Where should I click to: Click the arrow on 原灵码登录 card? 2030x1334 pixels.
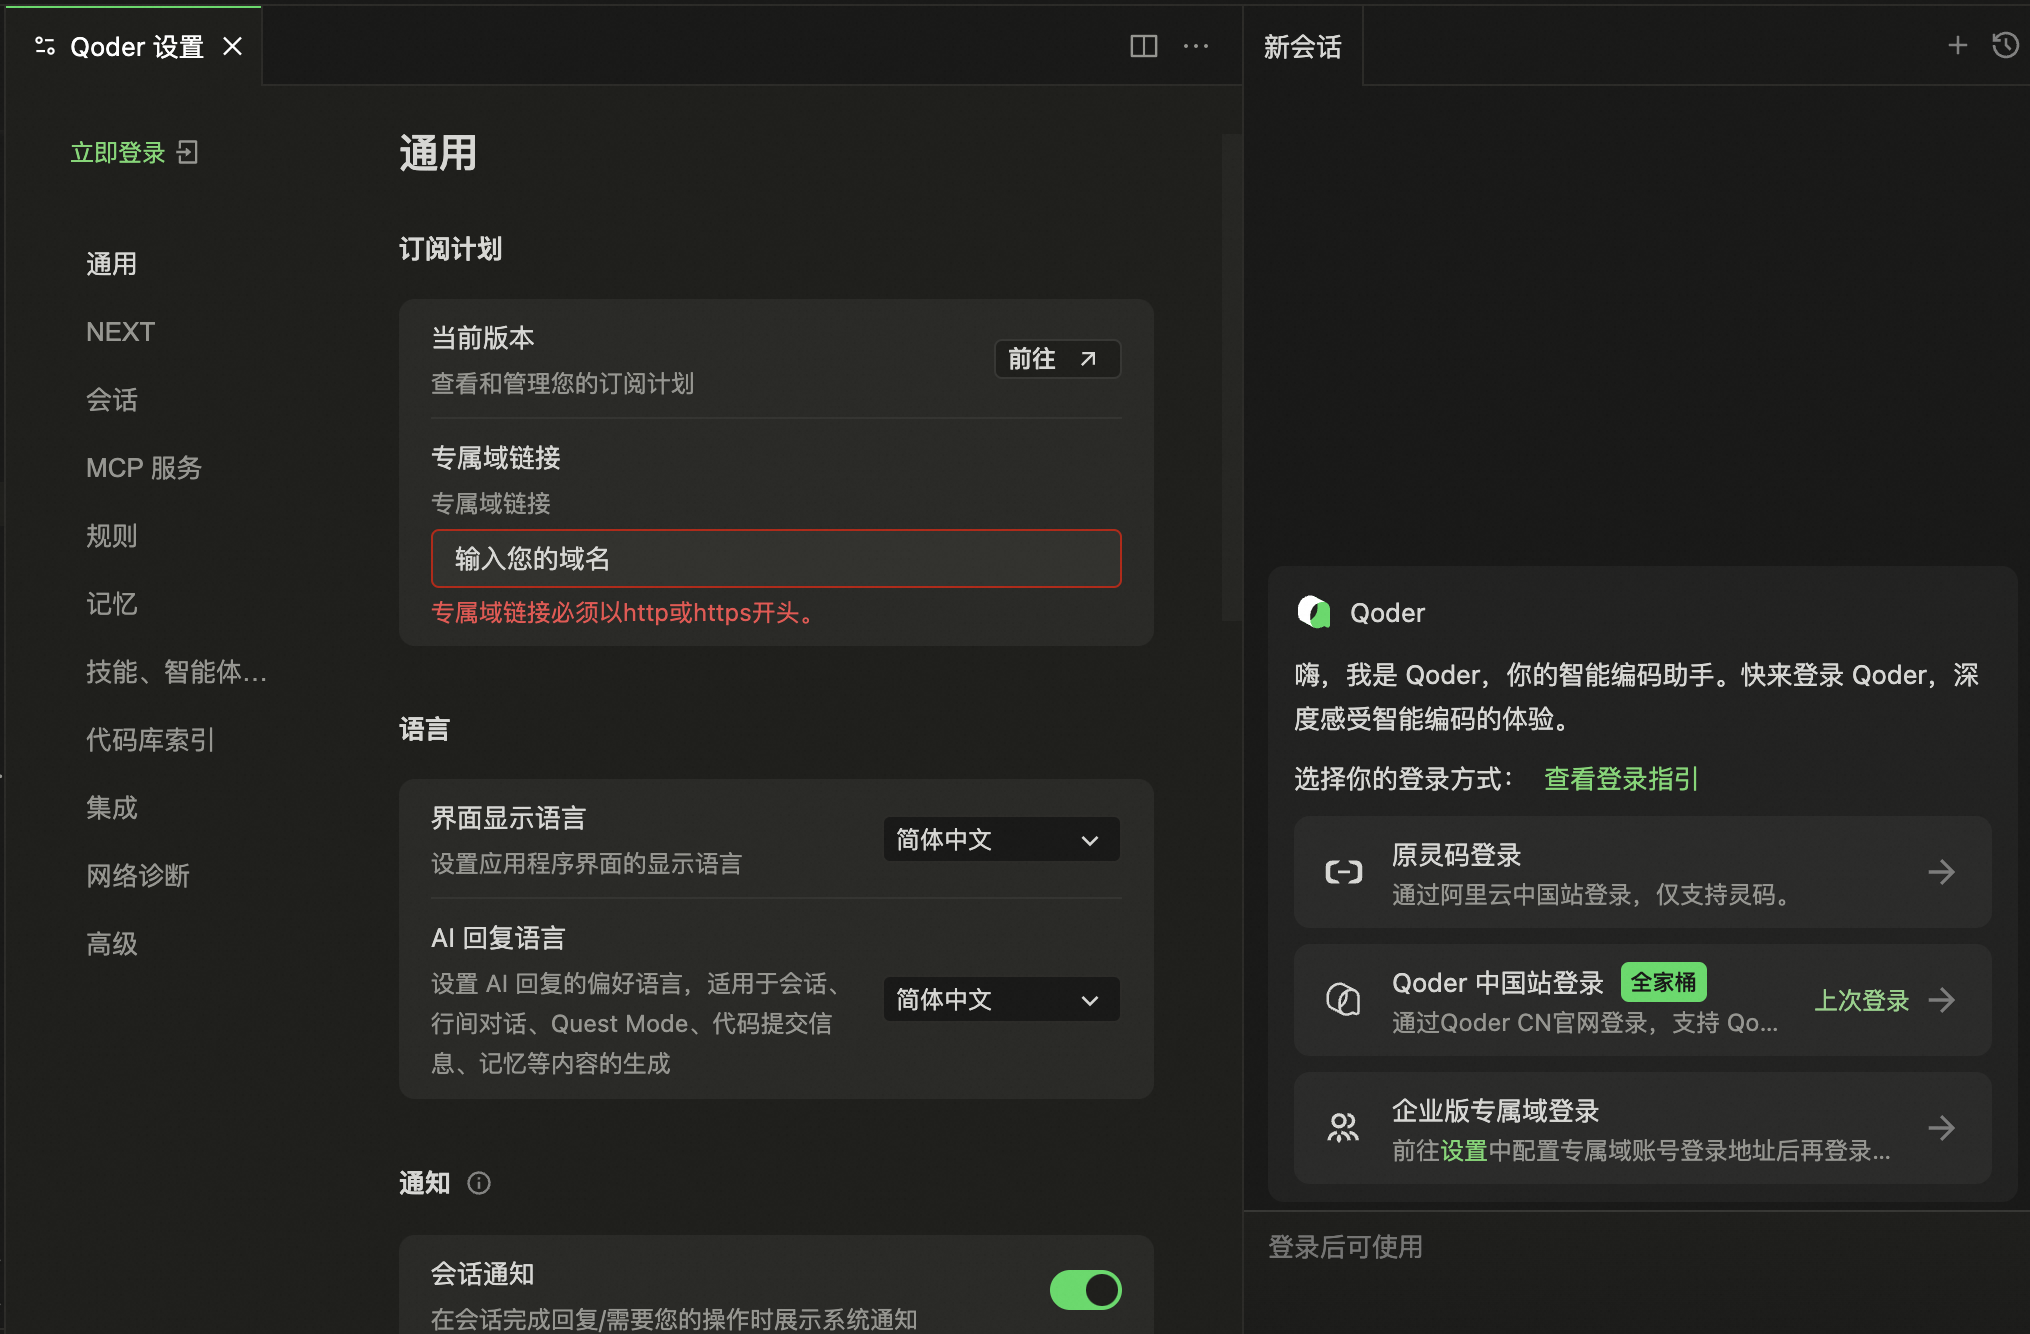pos(1941,872)
